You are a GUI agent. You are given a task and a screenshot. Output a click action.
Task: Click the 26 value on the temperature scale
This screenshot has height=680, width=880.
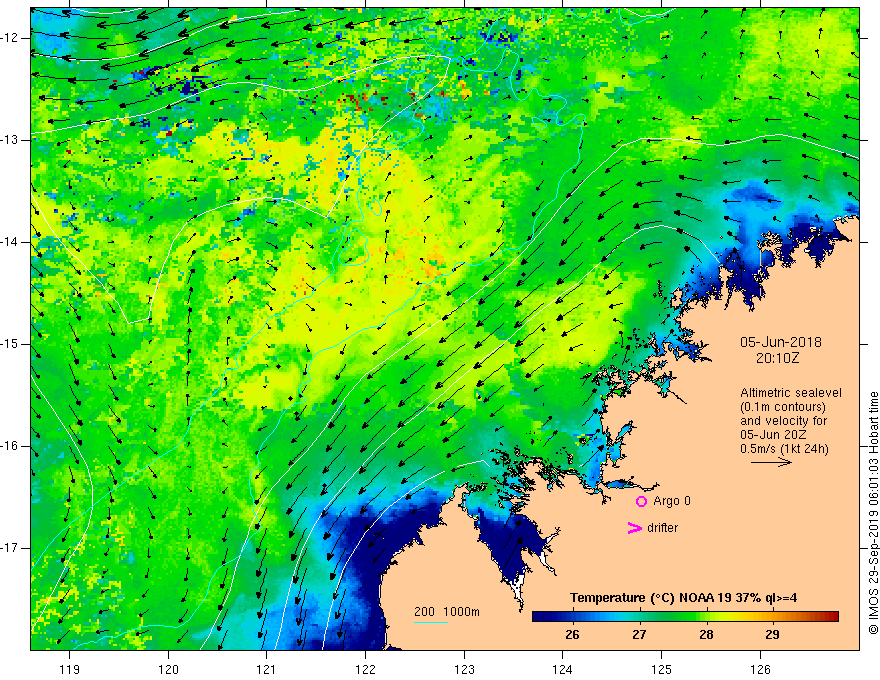(x=572, y=635)
